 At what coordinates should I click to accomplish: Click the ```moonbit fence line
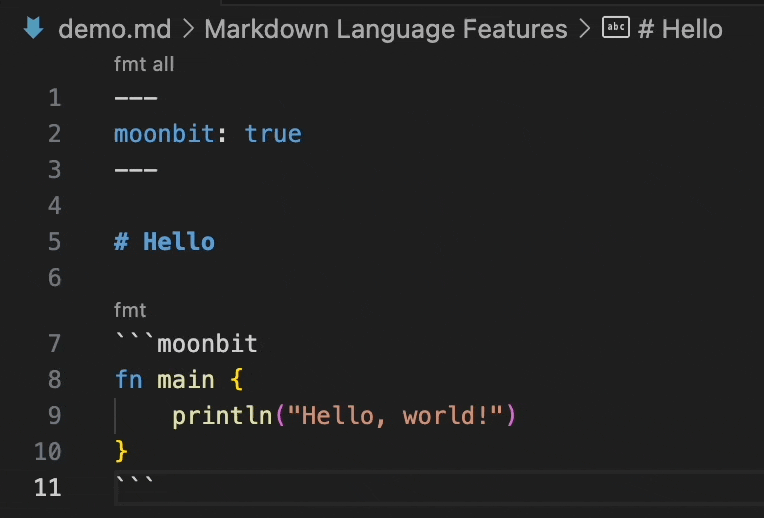click(186, 344)
